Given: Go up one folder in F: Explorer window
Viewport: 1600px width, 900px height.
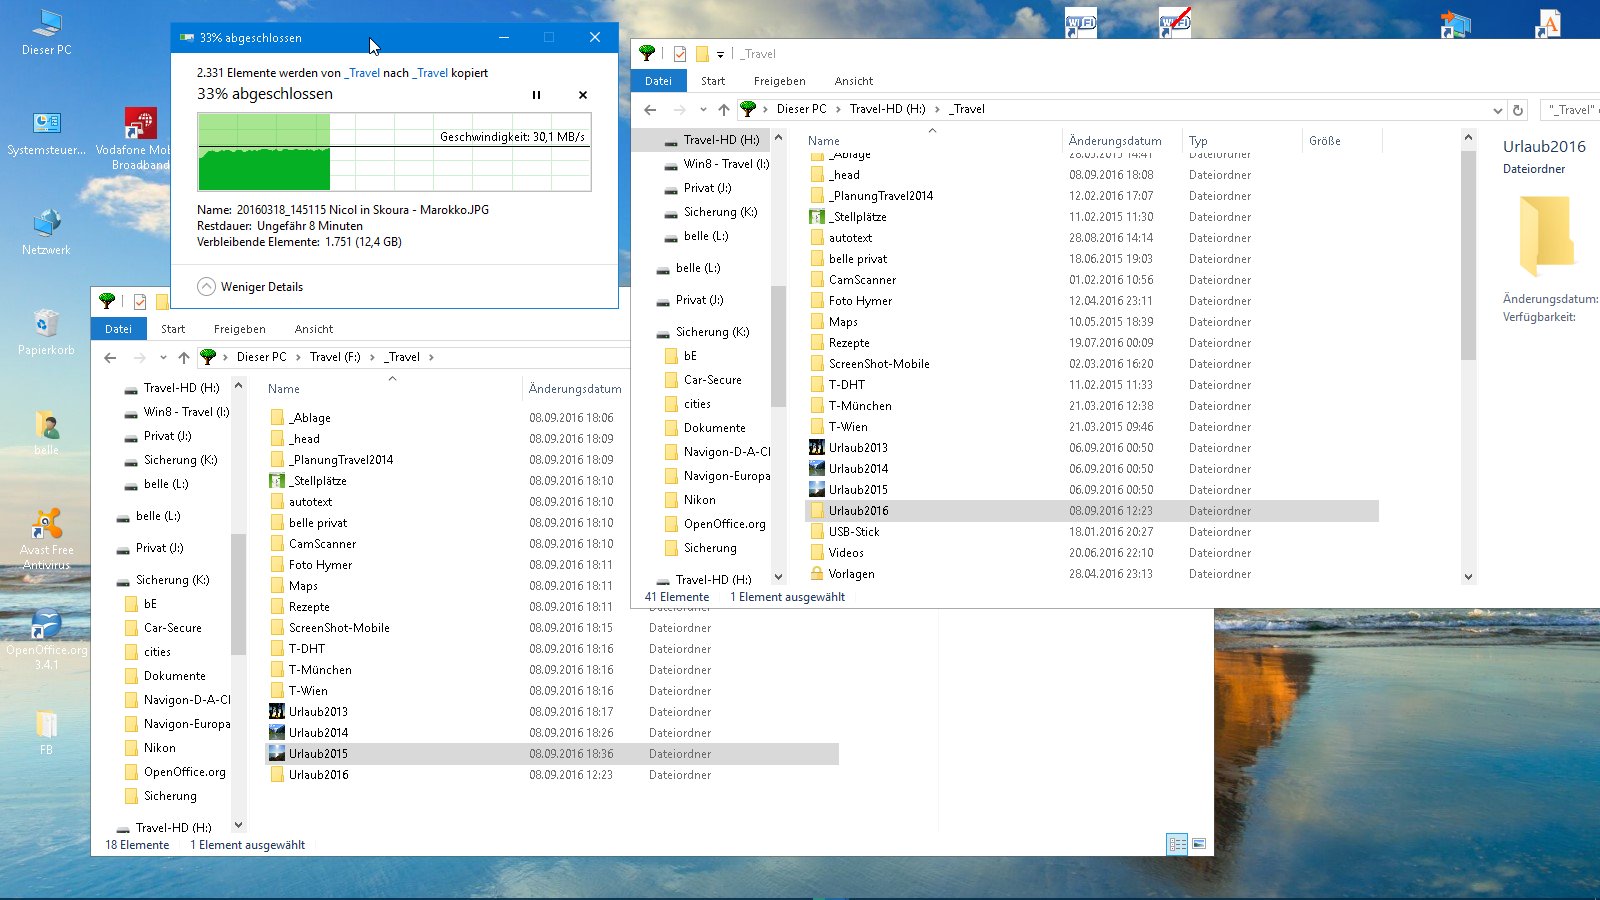Looking at the screenshot, I should (184, 358).
